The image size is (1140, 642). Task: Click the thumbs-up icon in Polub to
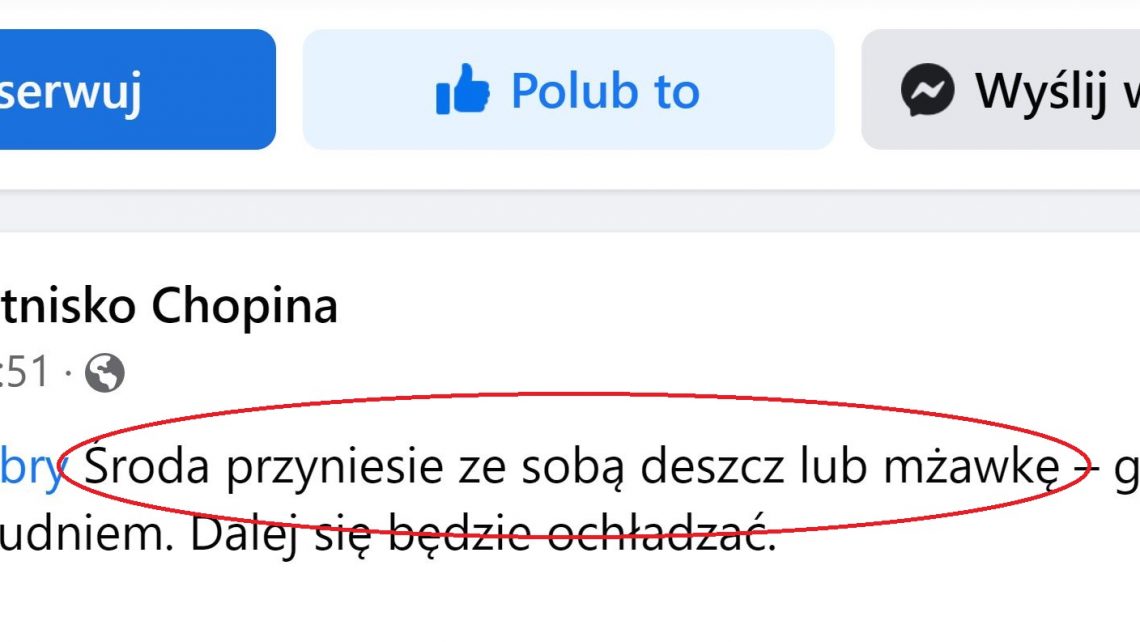462,89
